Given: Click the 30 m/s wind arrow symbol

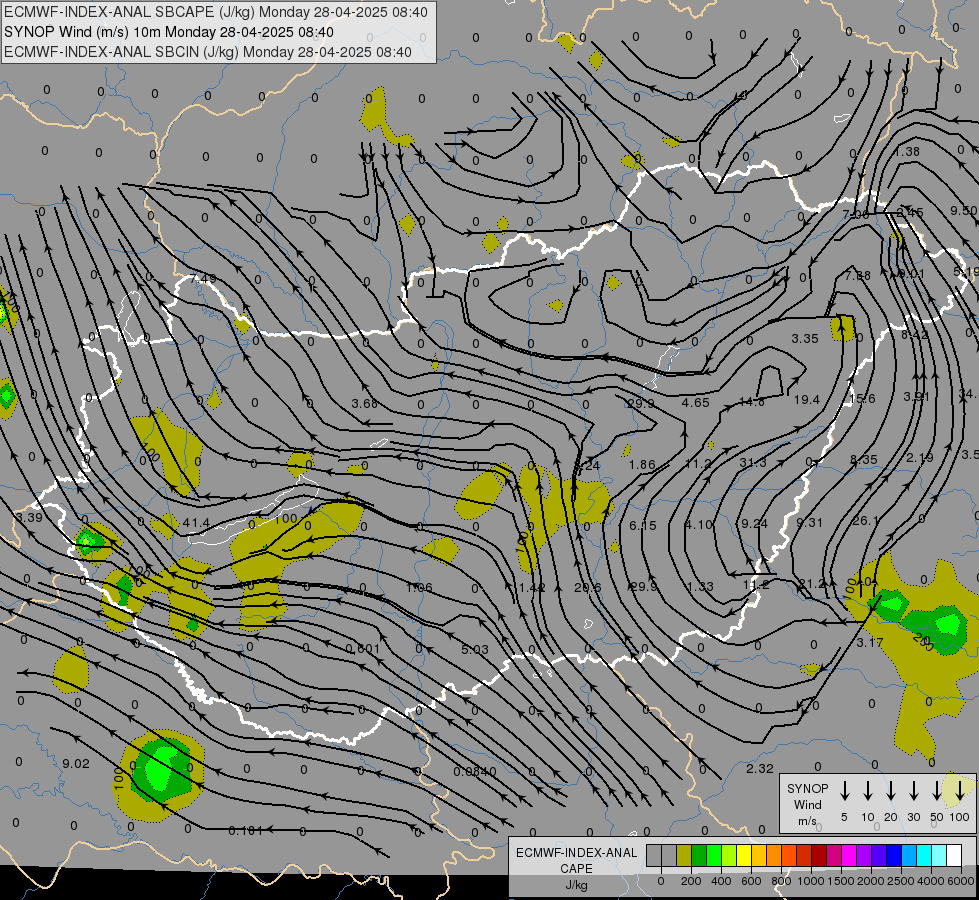Looking at the screenshot, I should pos(913,790).
